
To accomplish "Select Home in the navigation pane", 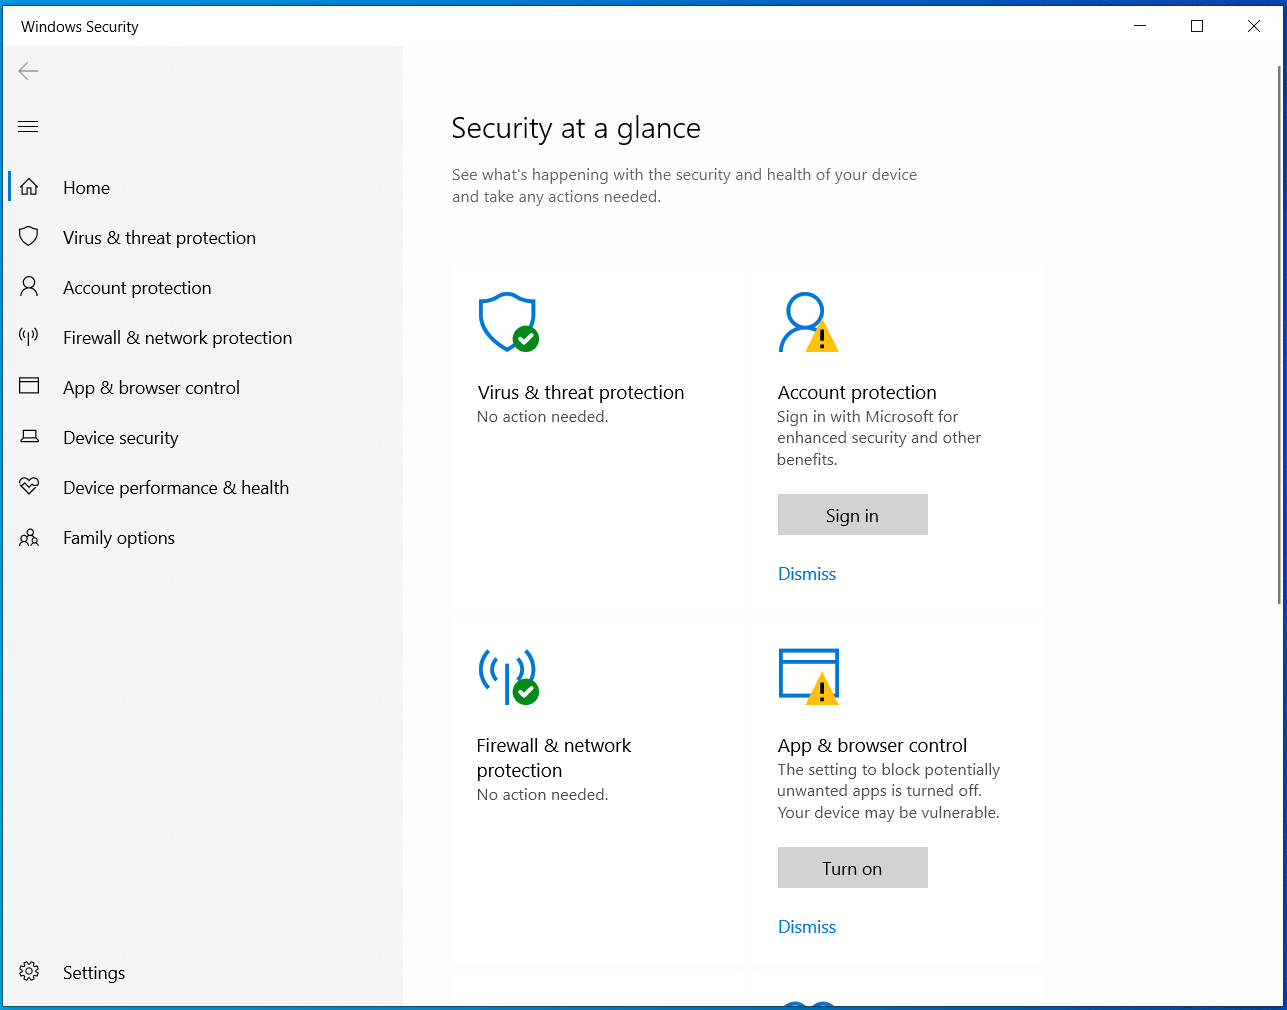I will (x=204, y=187).
